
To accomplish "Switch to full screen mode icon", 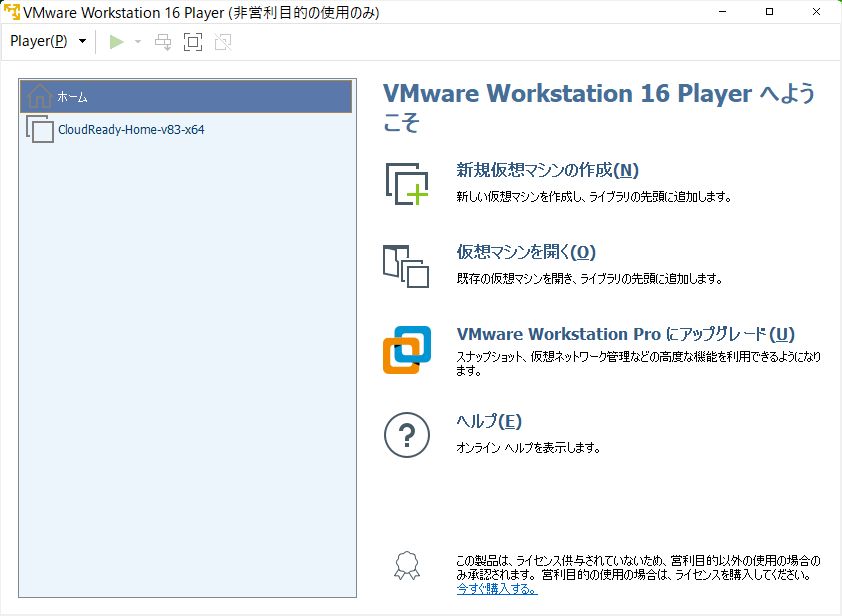I will [x=193, y=42].
